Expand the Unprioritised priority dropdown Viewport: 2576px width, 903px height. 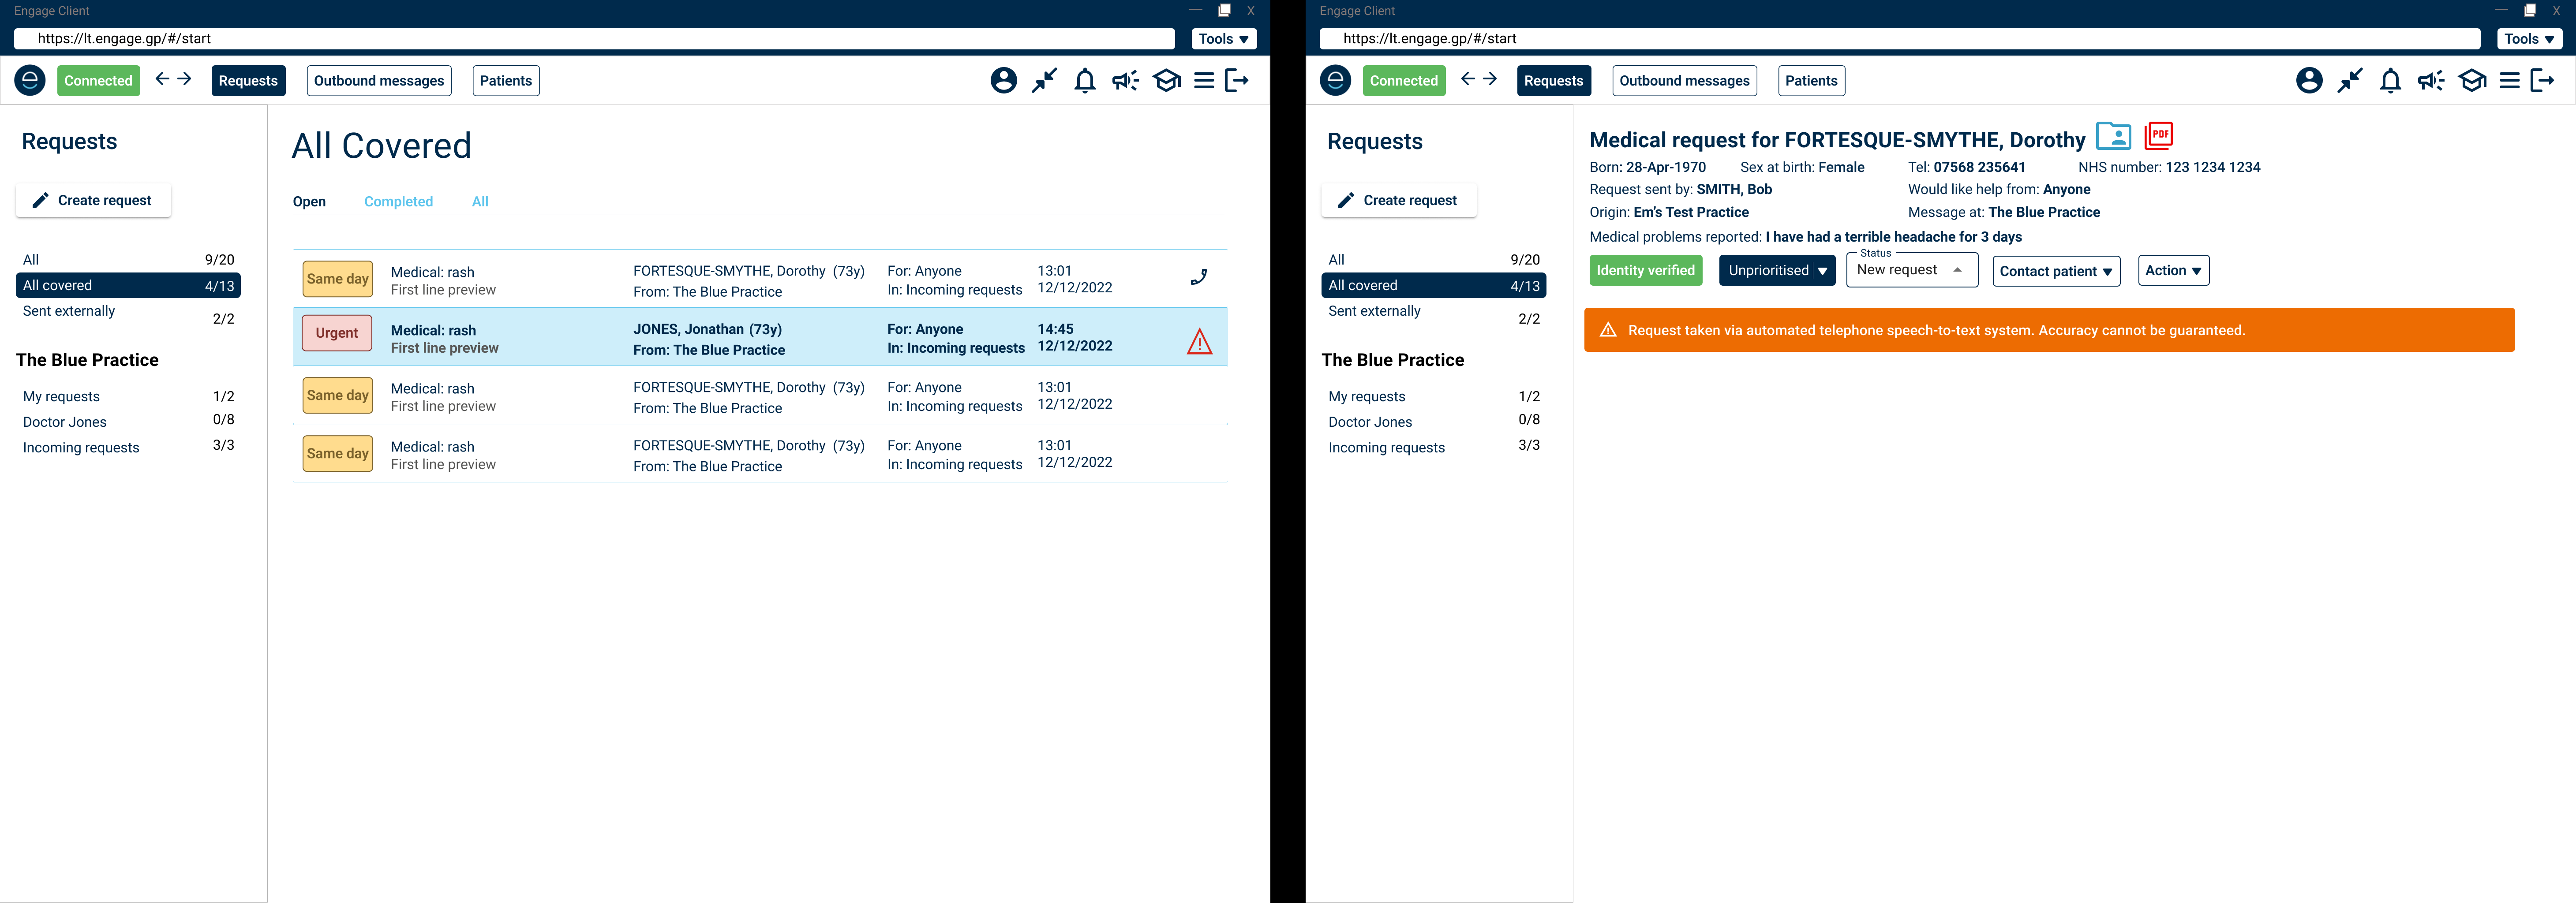(1822, 271)
